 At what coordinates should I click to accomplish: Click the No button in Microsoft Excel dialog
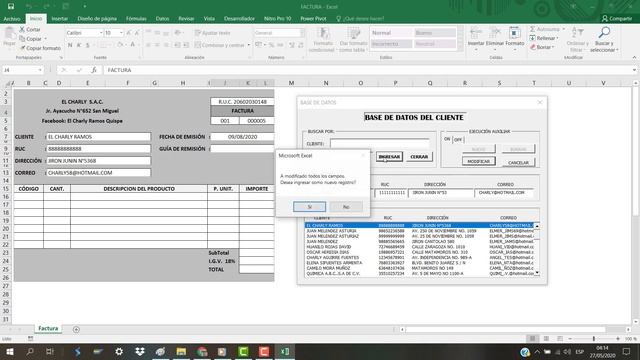coord(346,207)
